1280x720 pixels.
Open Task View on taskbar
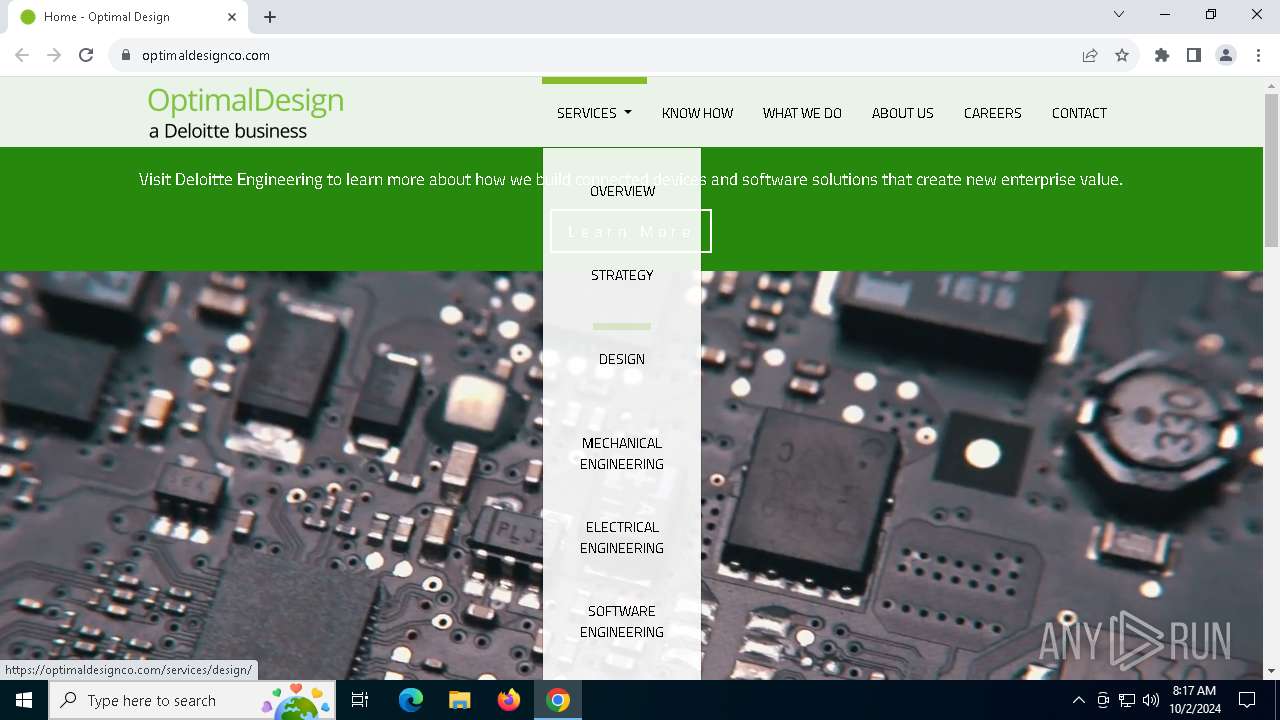click(360, 700)
